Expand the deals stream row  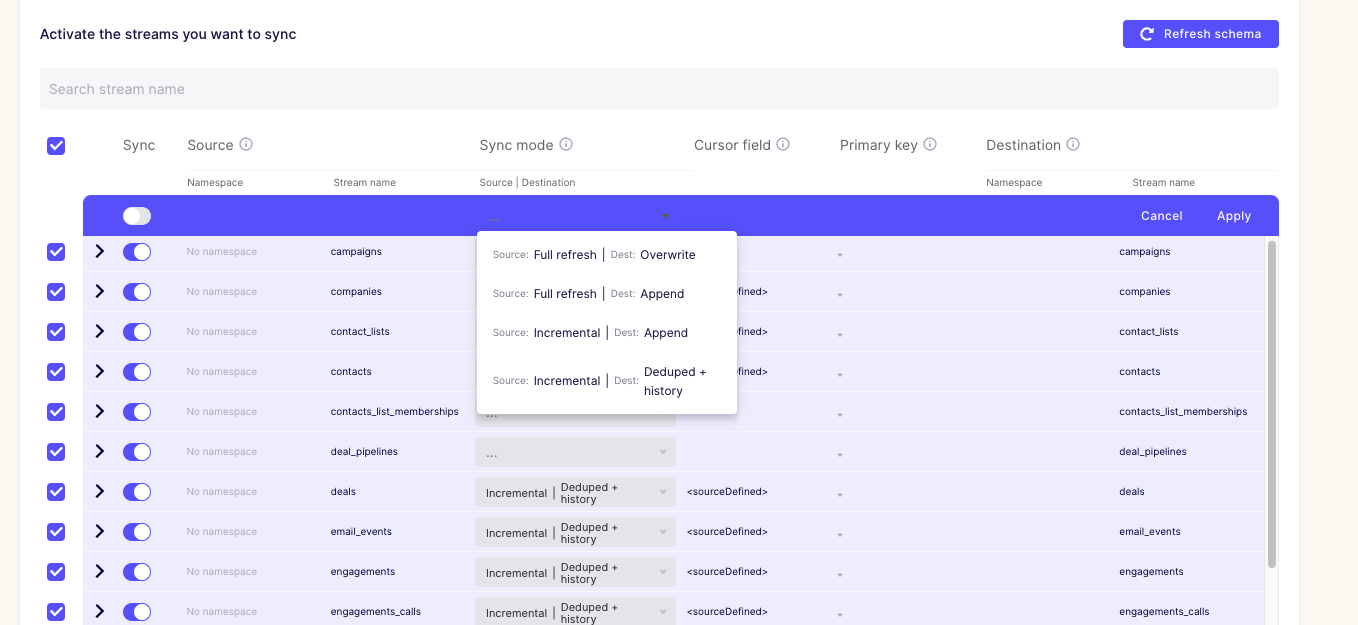point(99,491)
